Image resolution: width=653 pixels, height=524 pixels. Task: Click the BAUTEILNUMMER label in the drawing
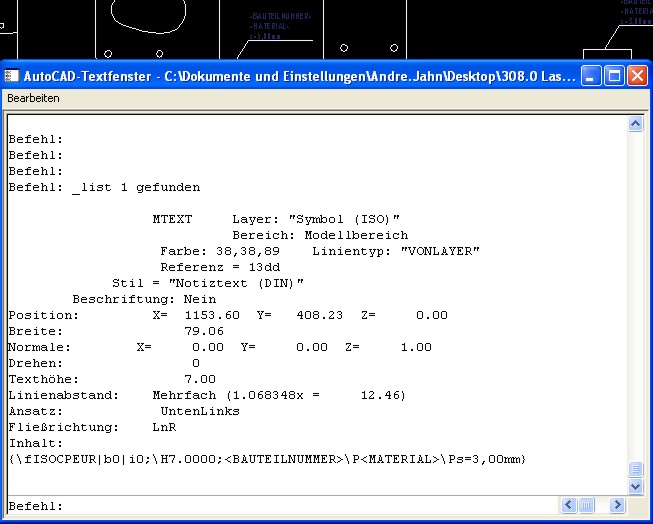[280, 16]
